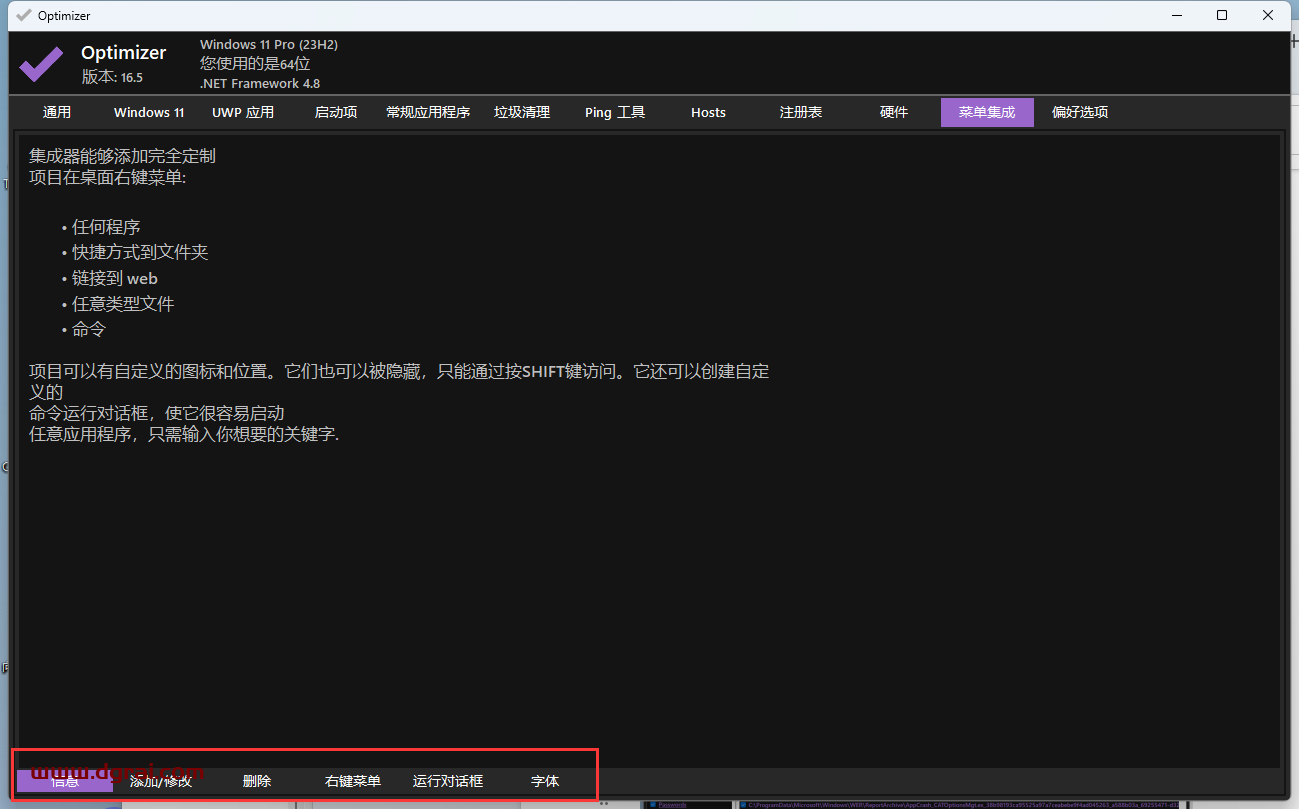
Task: Select the 启动项 tab
Action: [x=336, y=112]
